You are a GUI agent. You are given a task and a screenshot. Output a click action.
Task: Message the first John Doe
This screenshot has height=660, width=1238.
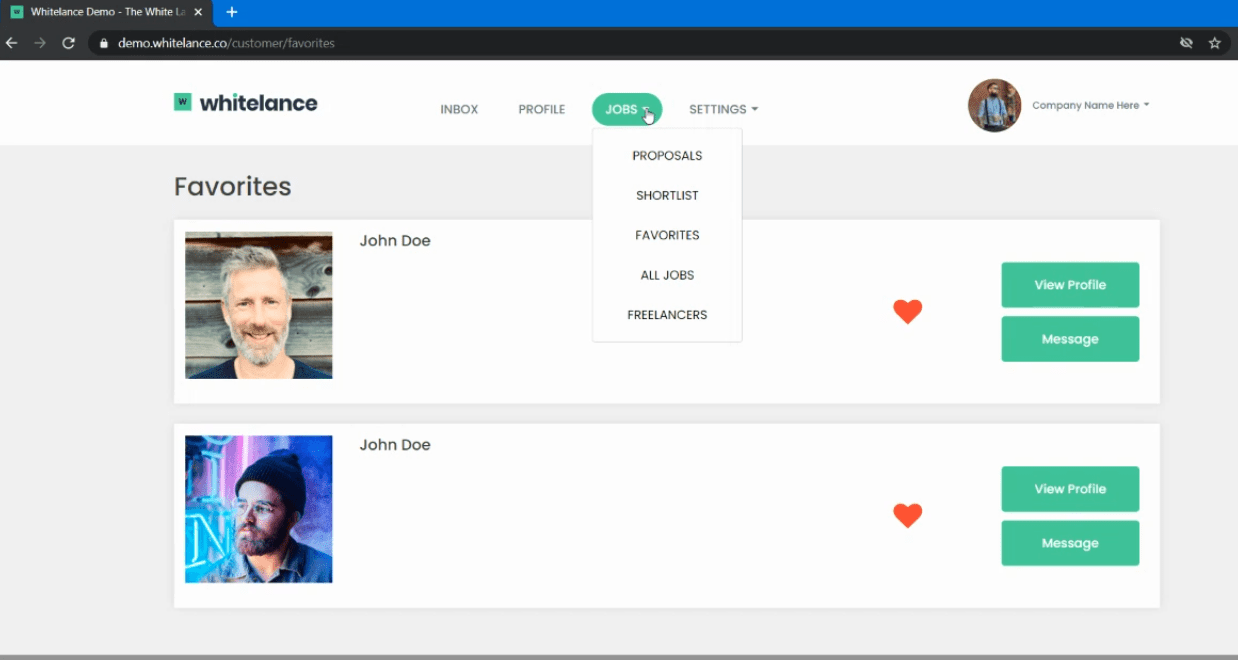[x=1070, y=339]
